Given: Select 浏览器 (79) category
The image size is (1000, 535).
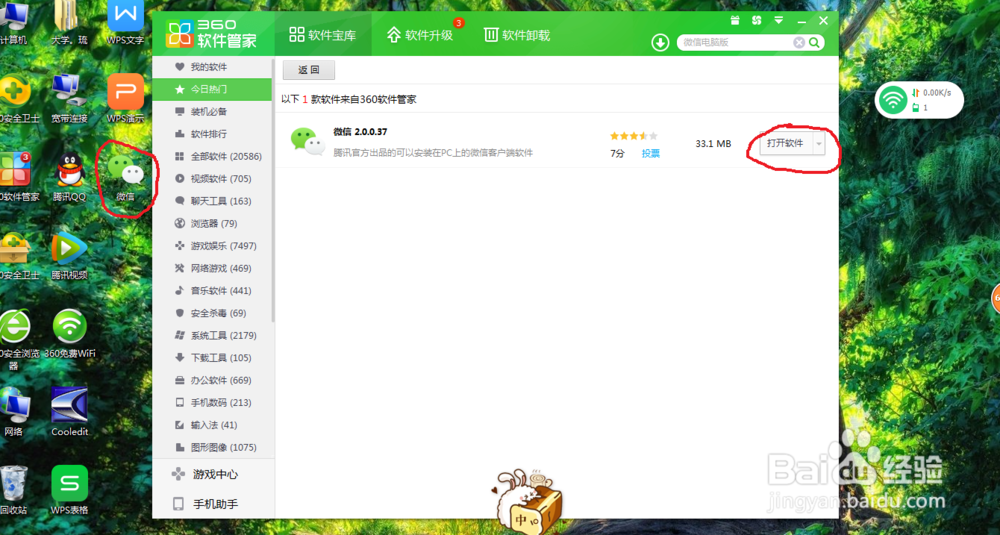Looking at the screenshot, I should tap(212, 223).
